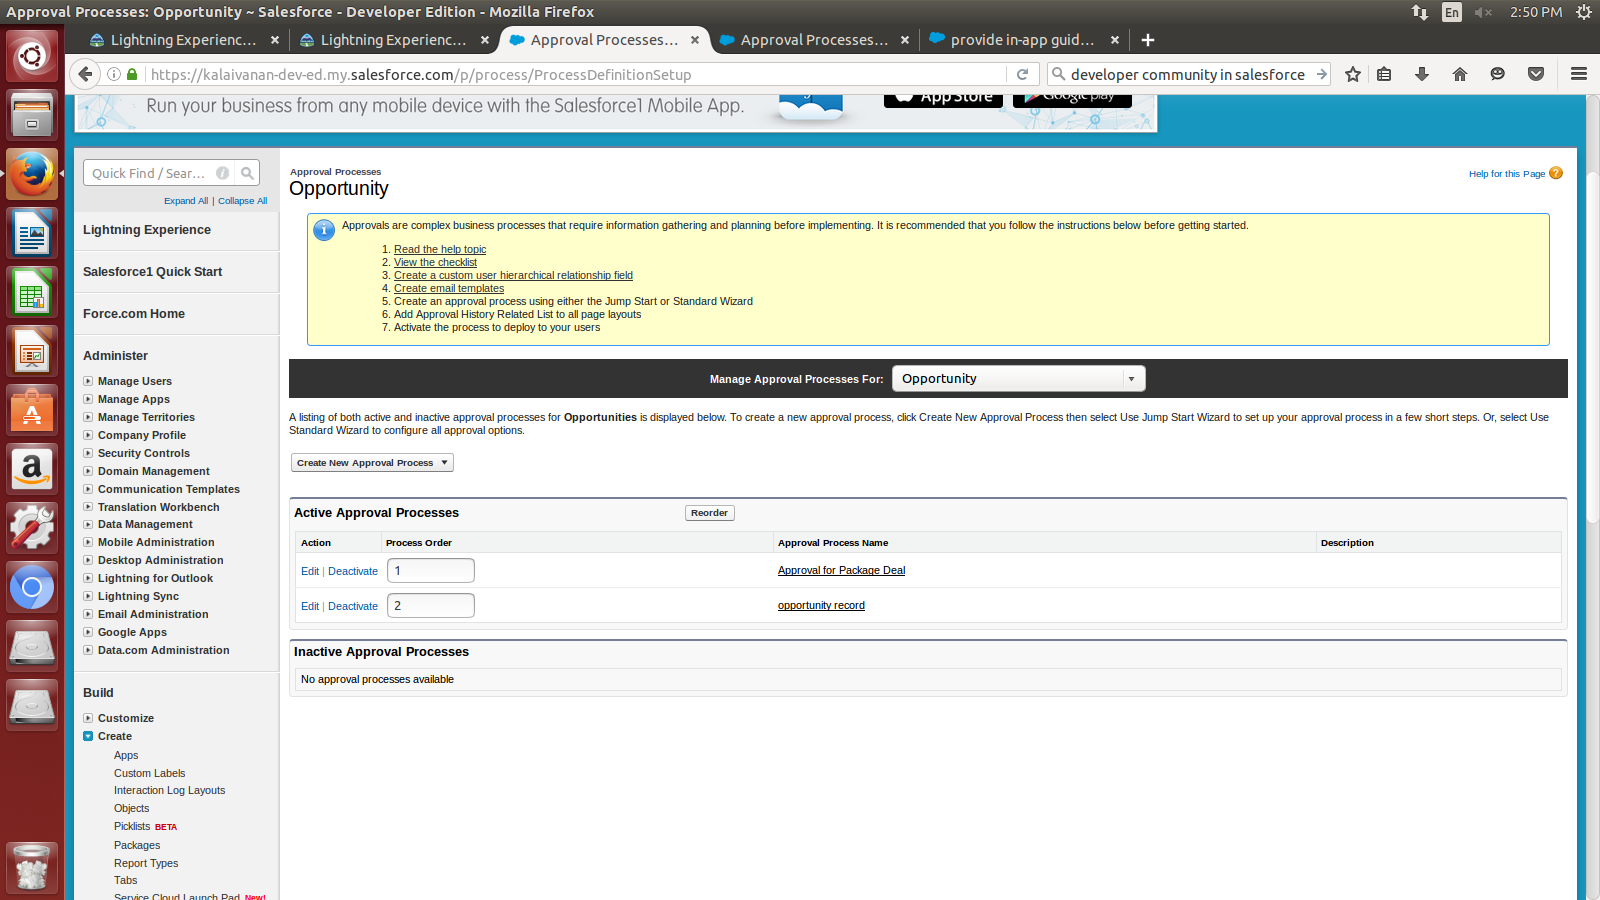Open Ubuntu Dash from the launcher
The width and height of the screenshot is (1600, 900).
click(32, 55)
